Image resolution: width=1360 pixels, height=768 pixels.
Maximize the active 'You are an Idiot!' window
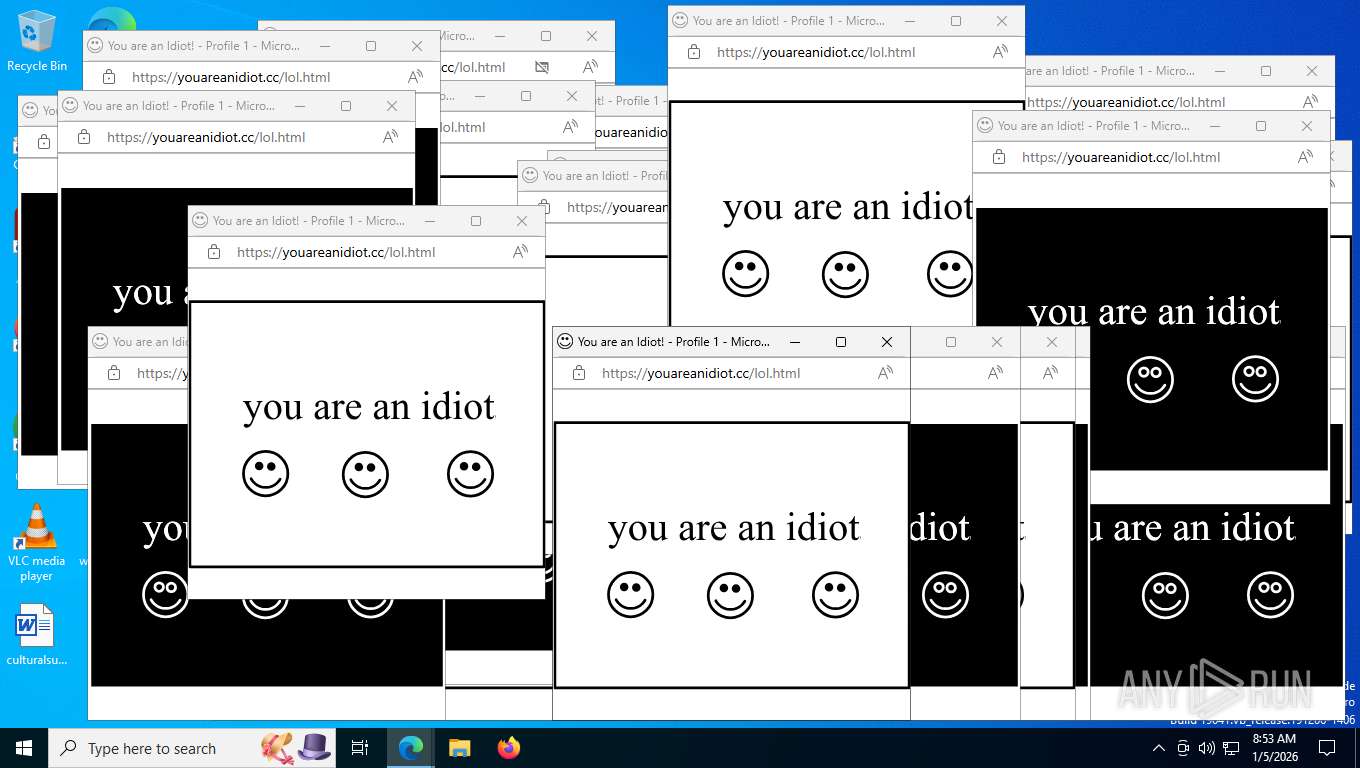841,341
